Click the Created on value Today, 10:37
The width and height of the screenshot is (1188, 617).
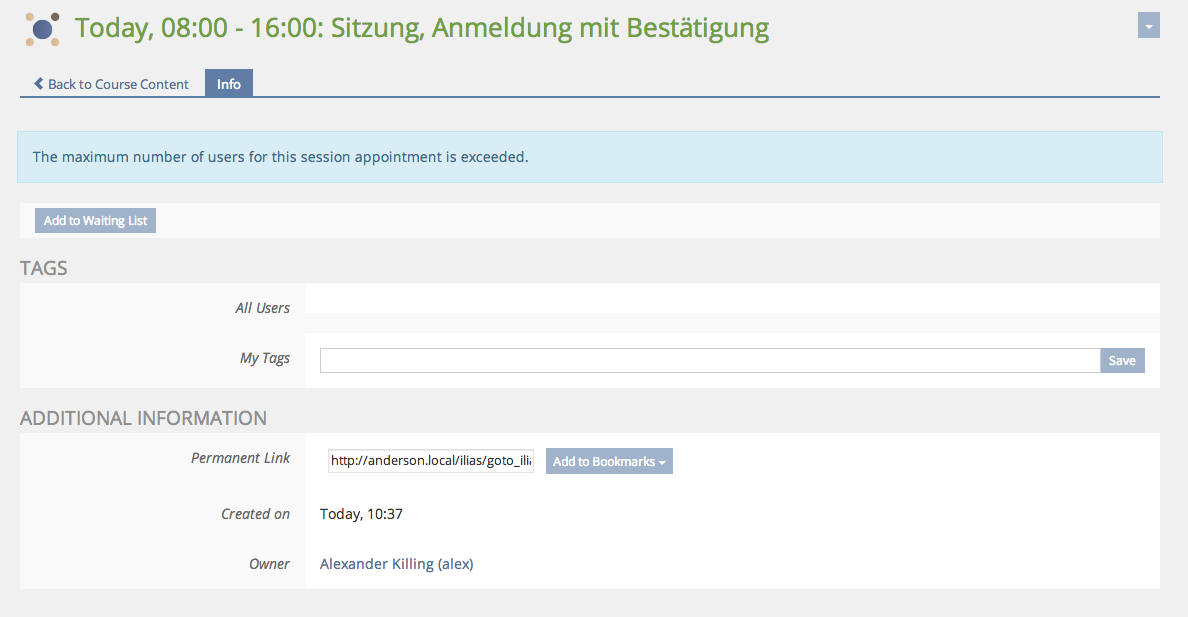(x=361, y=514)
